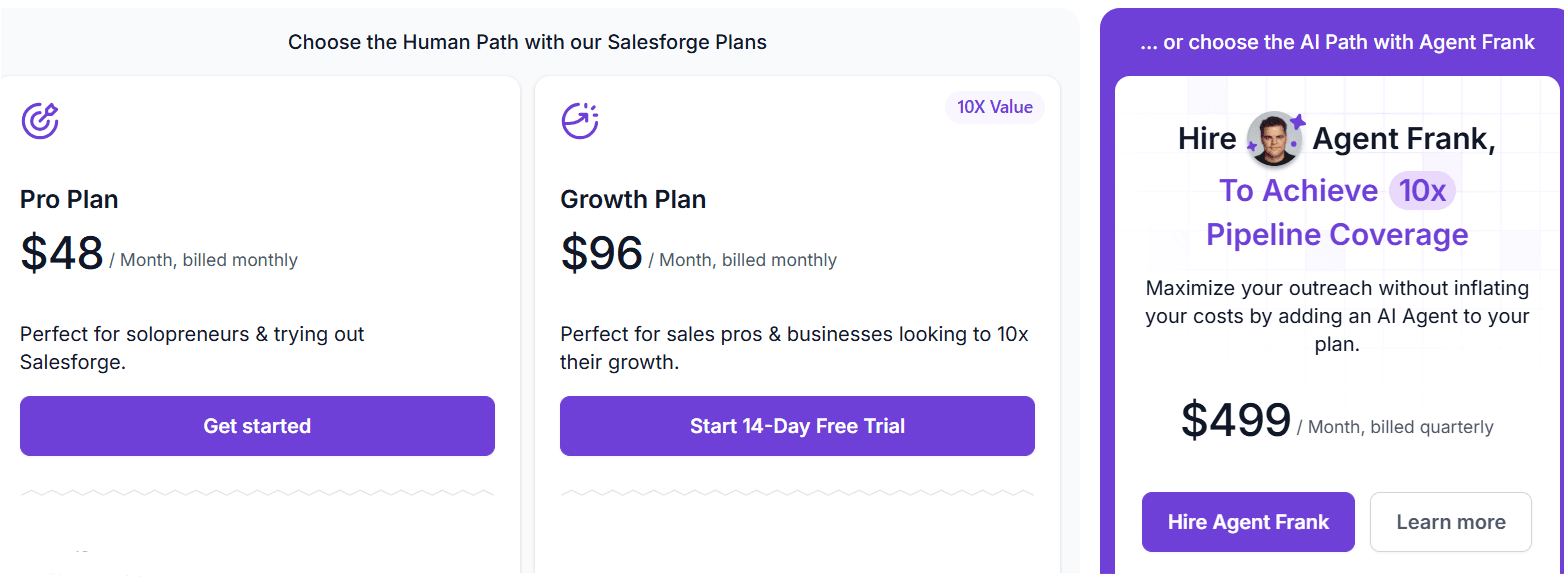The height and width of the screenshot is (580, 1564).
Task: Click the 10X Value badge on Growth Plan
Action: (x=994, y=107)
